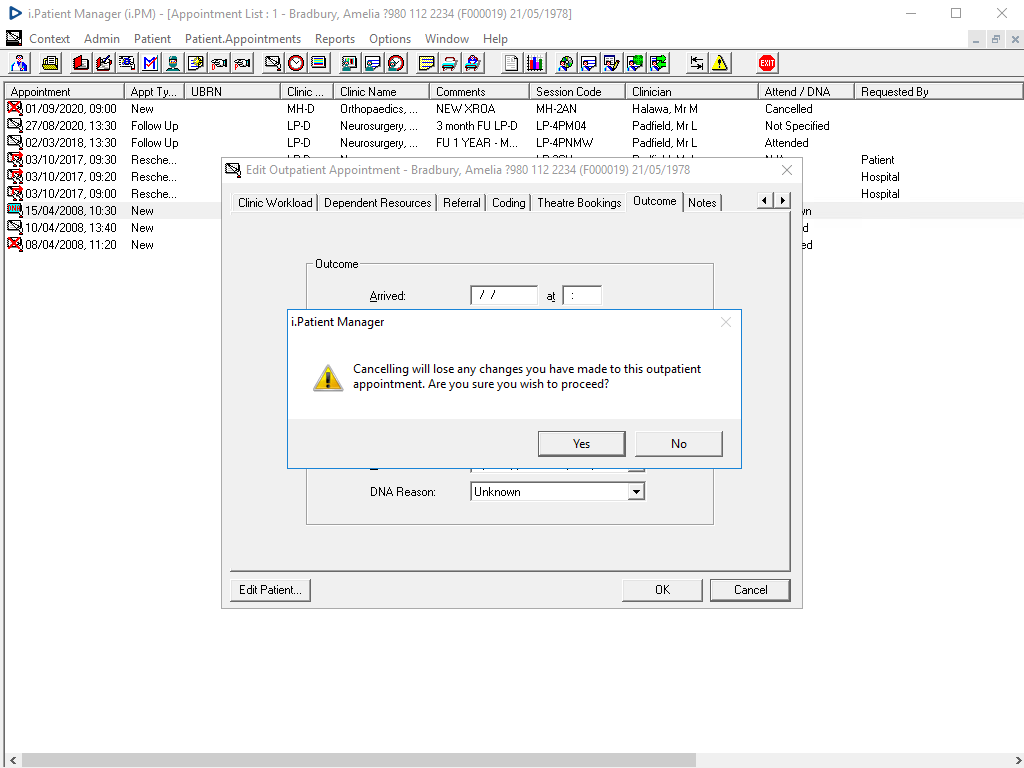
Task: Open the Help menu
Action: tap(495, 39)
